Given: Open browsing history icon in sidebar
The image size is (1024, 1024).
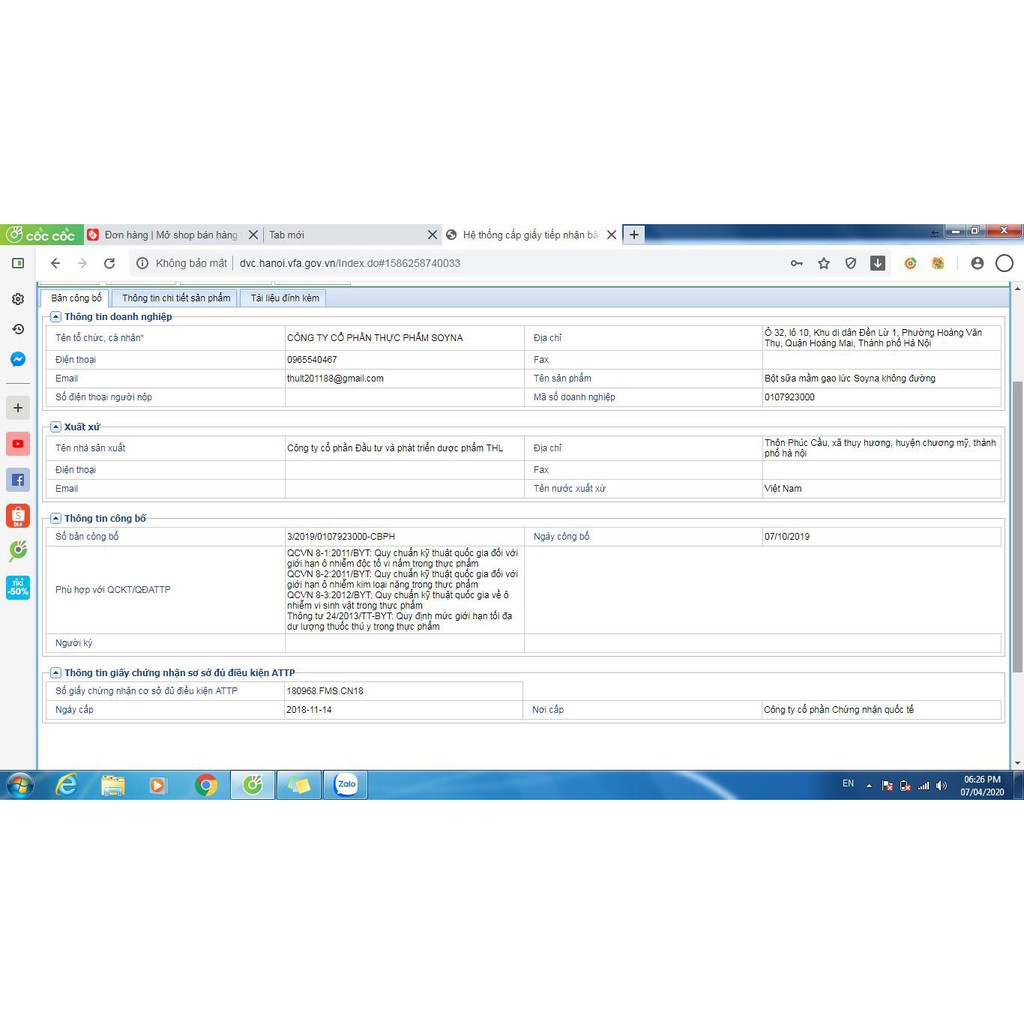Looking at the screenshot, I should point(18,329).
